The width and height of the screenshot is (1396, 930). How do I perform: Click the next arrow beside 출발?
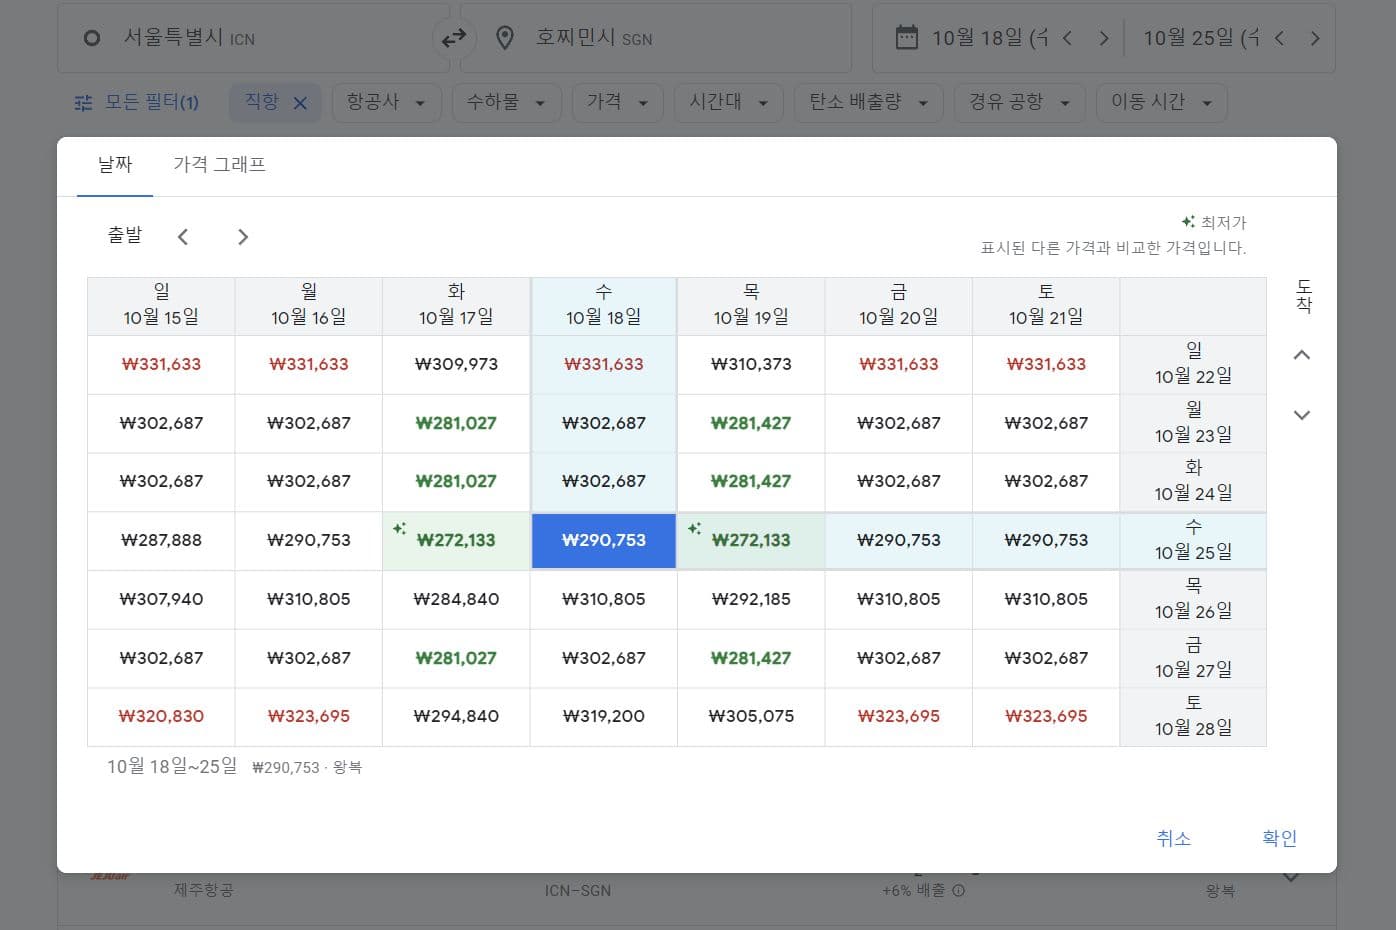coord(242,236)
